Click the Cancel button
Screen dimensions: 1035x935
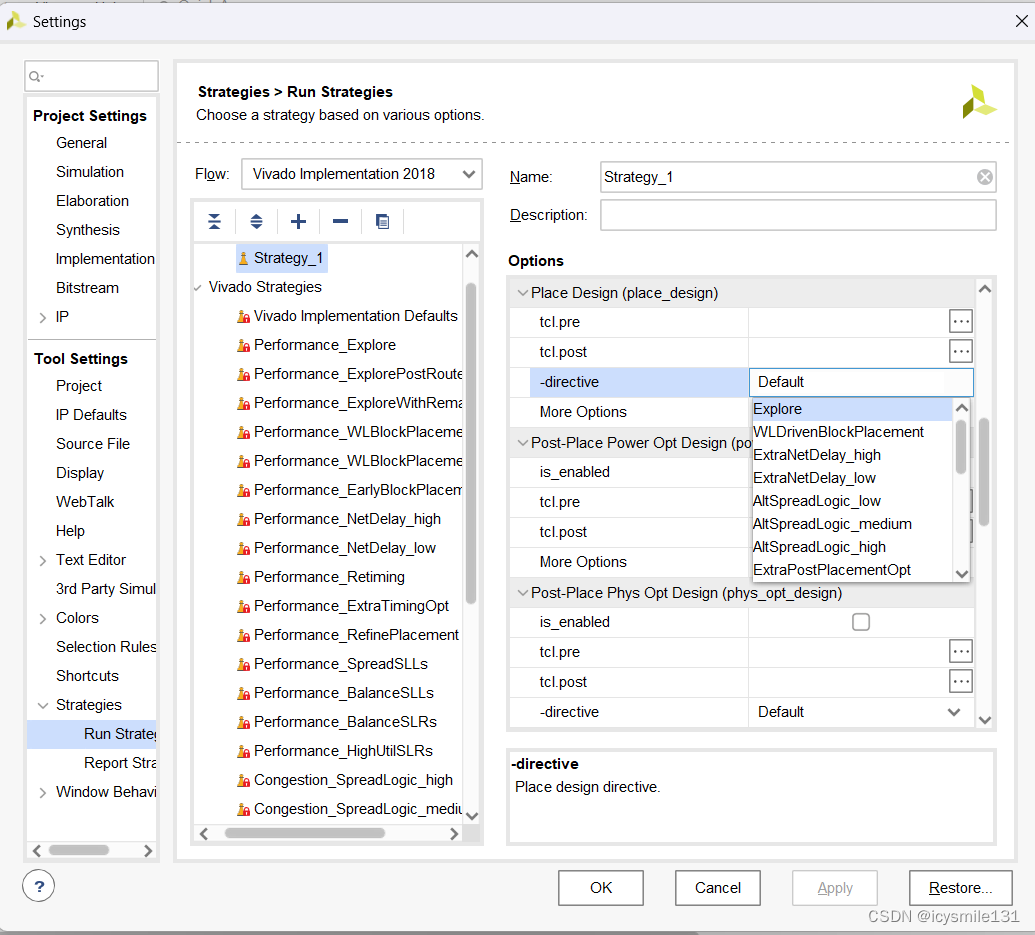click(x=718, y=888)
